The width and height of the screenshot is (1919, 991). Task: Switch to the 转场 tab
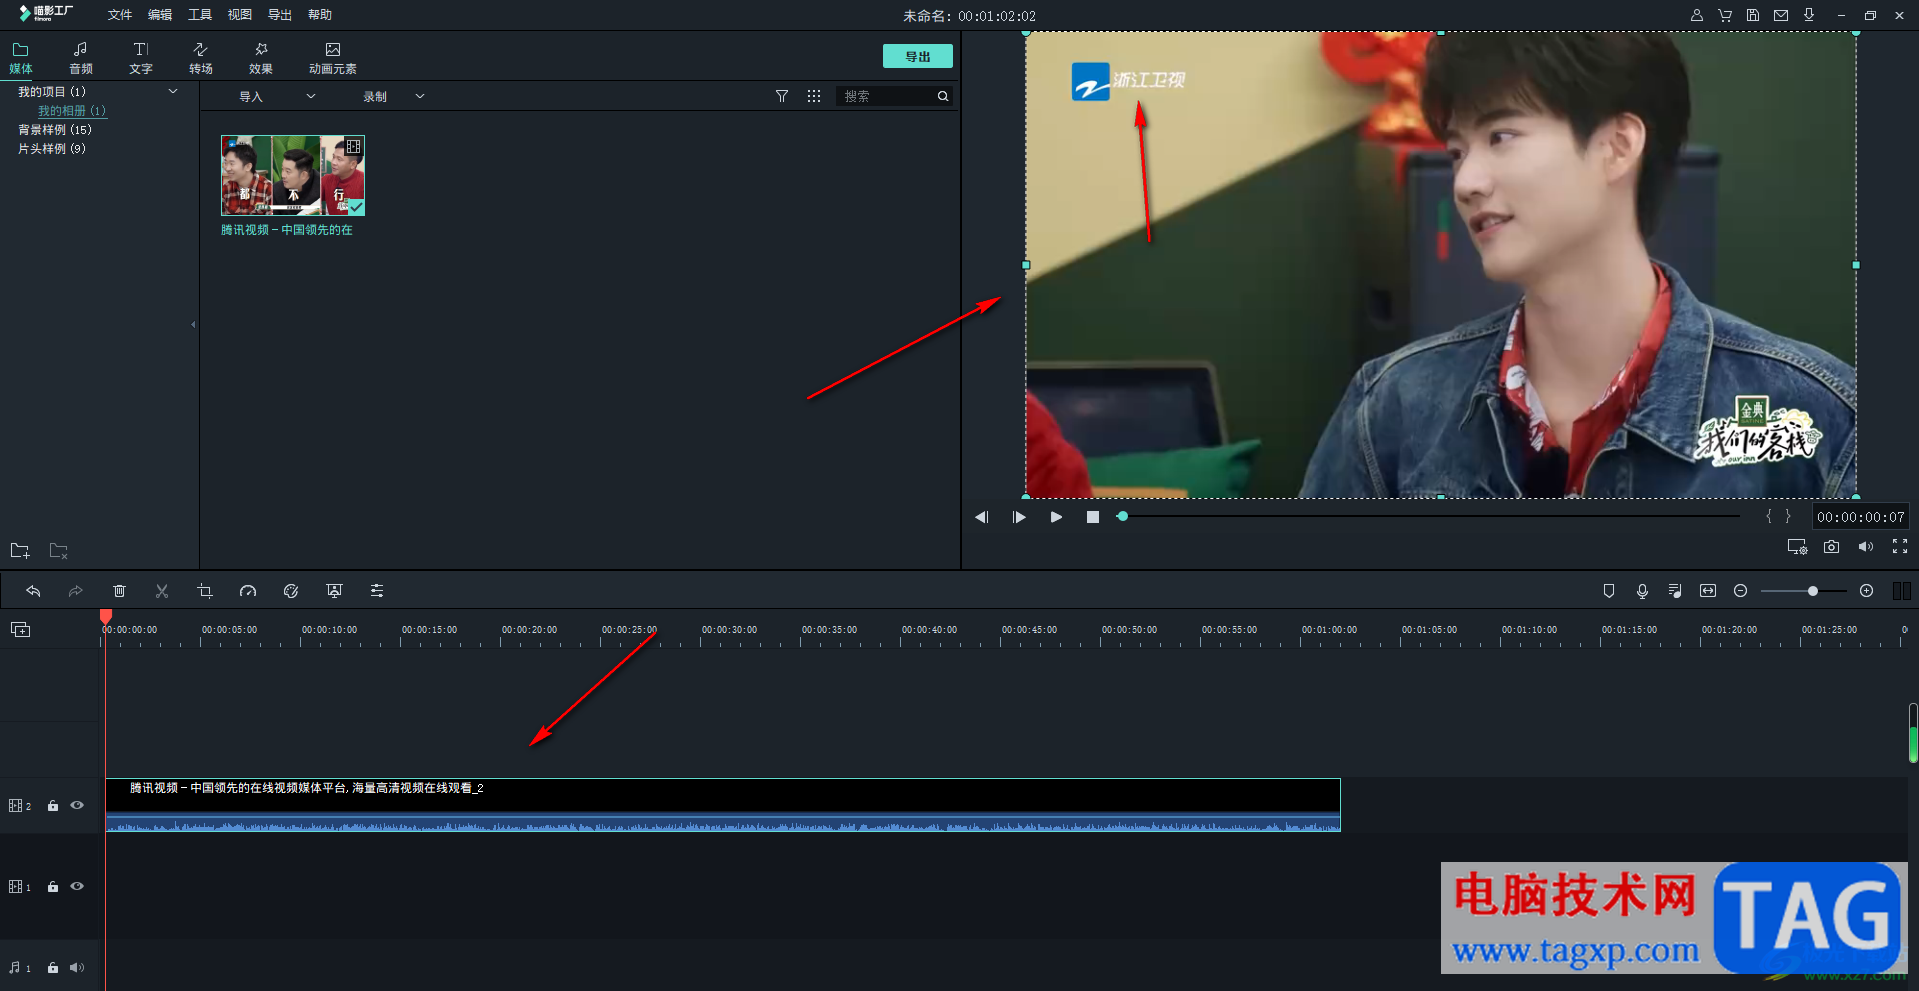[201, 58]
